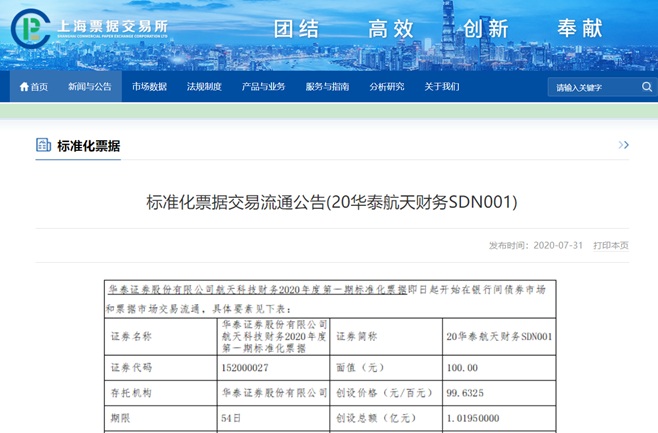Select the 创设总额（亿元） label cell
The width and height of the screenshot is (658, 433).
click(x=386, y=418)
